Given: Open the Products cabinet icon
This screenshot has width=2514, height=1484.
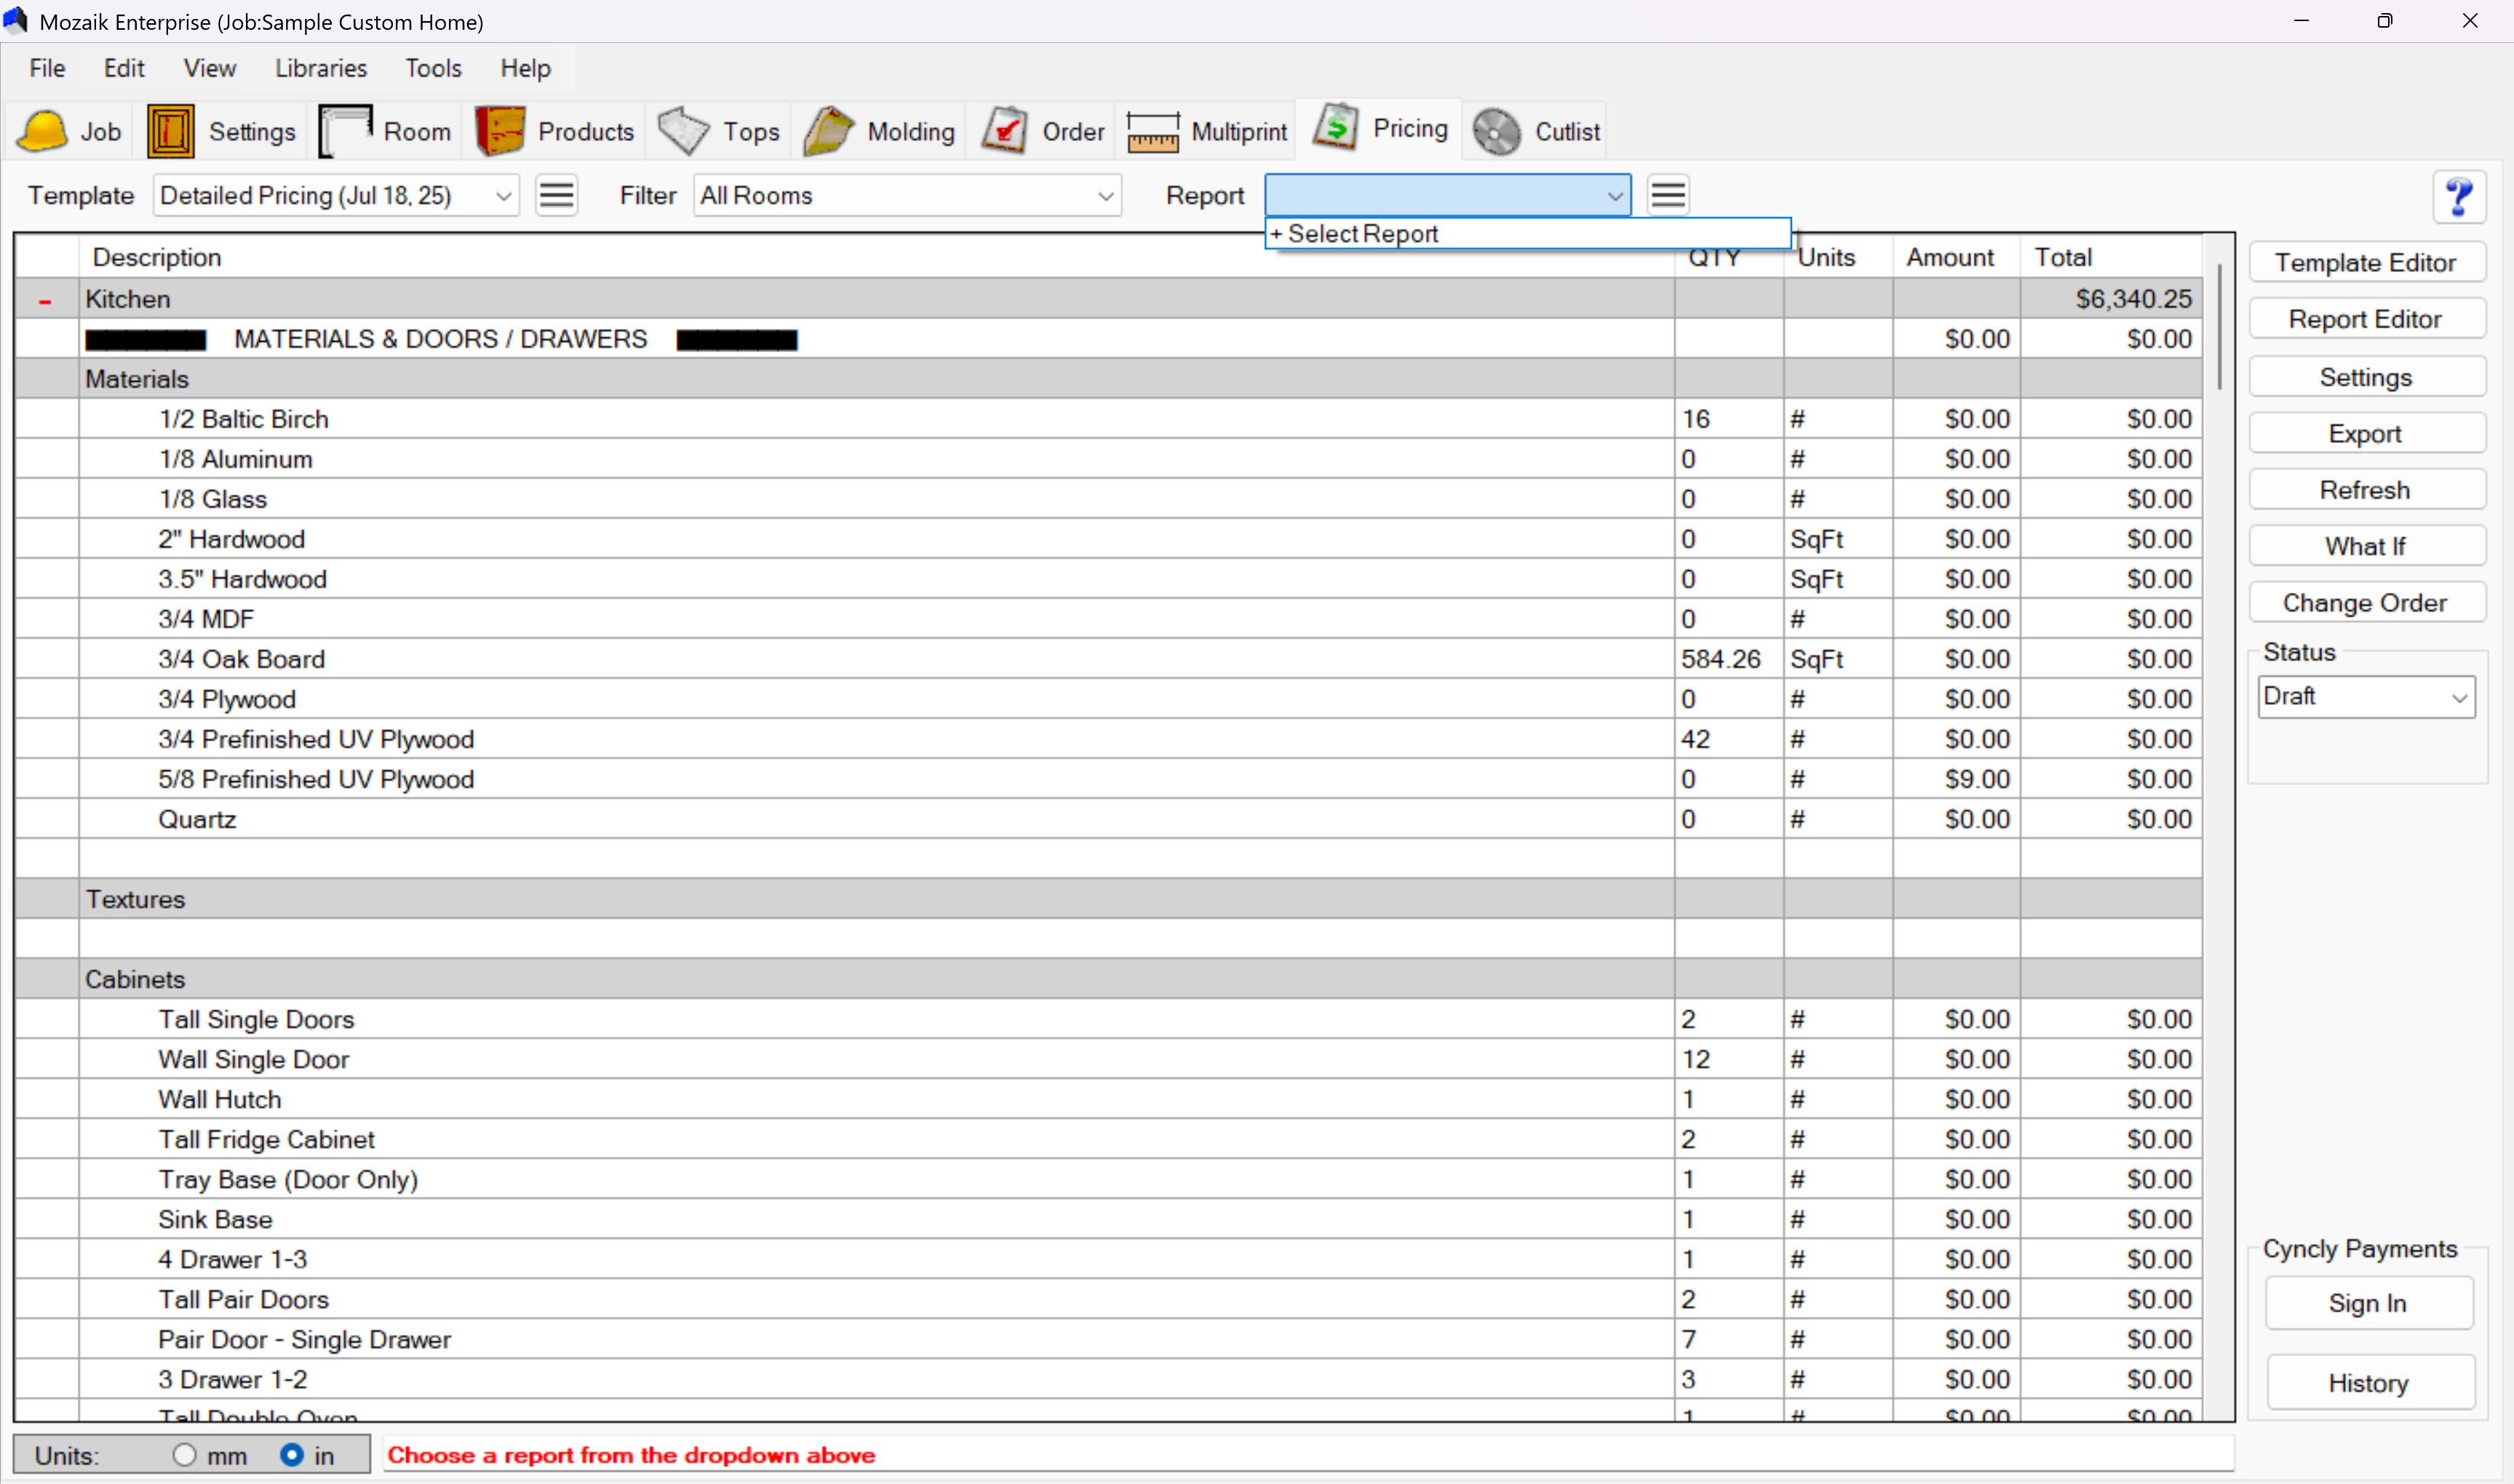Looking at the screenshot, I should point(500,131).
